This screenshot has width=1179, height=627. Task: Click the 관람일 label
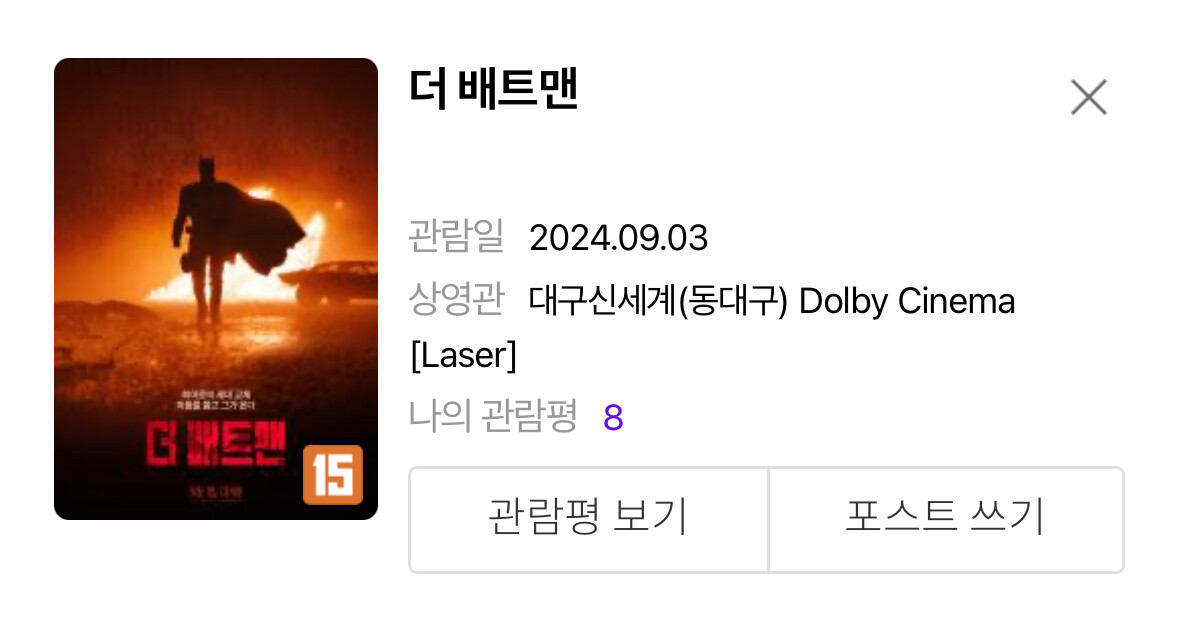click(x=456, y=236)
